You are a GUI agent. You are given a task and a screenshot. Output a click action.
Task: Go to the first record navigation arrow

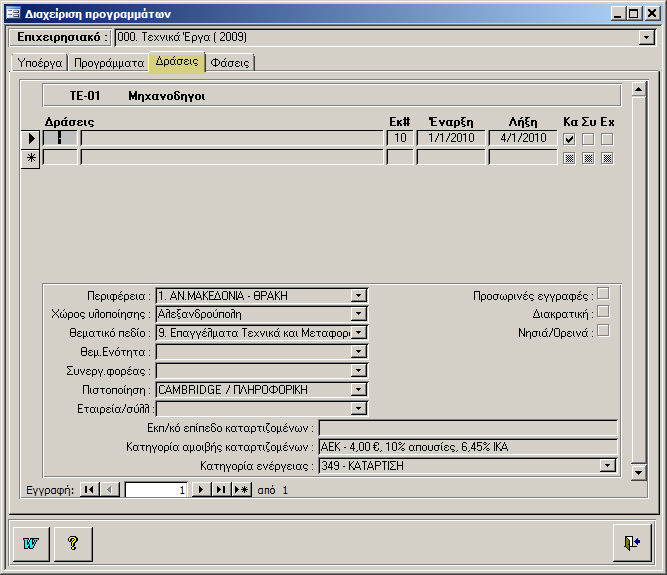89,490
